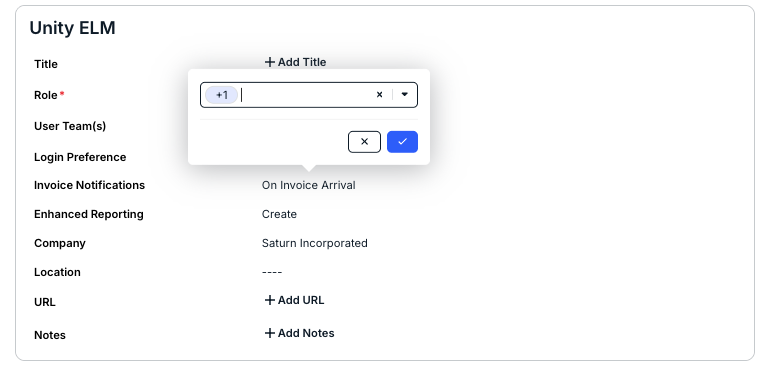Screen dimensions: 764x373
Task: Click the empty Location dashes value
Action: click(272, 272)
